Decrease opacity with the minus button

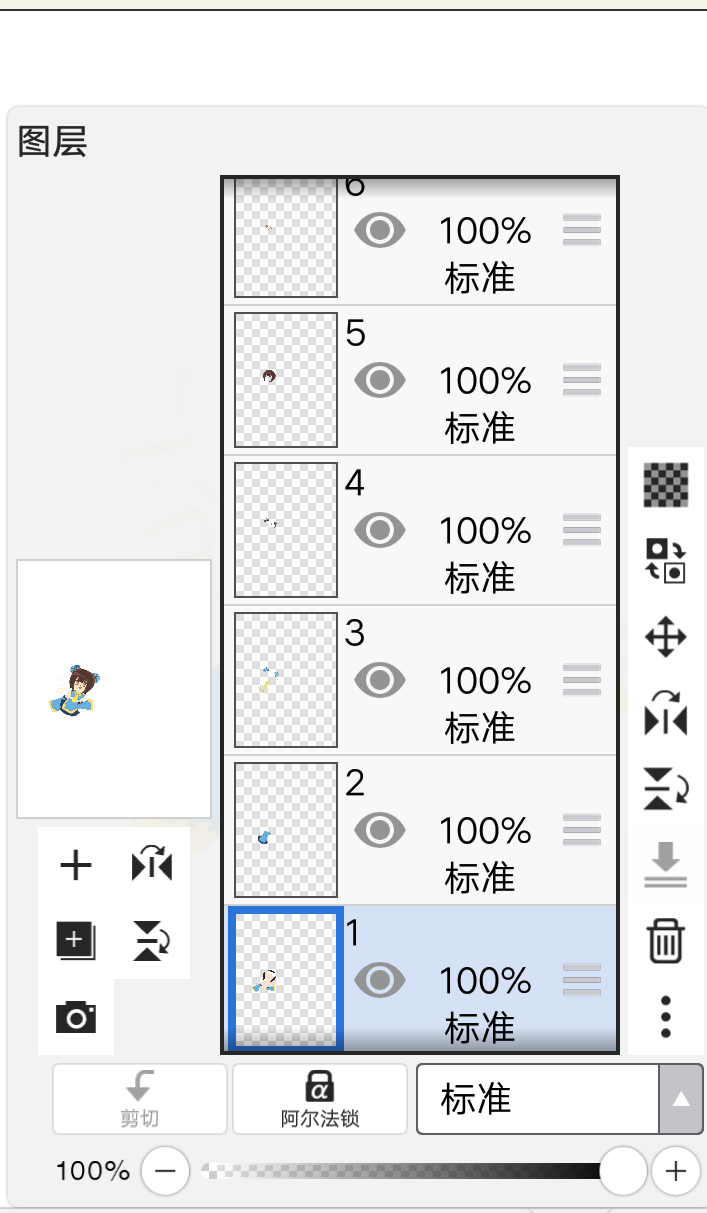click(x=166, y=1170)
